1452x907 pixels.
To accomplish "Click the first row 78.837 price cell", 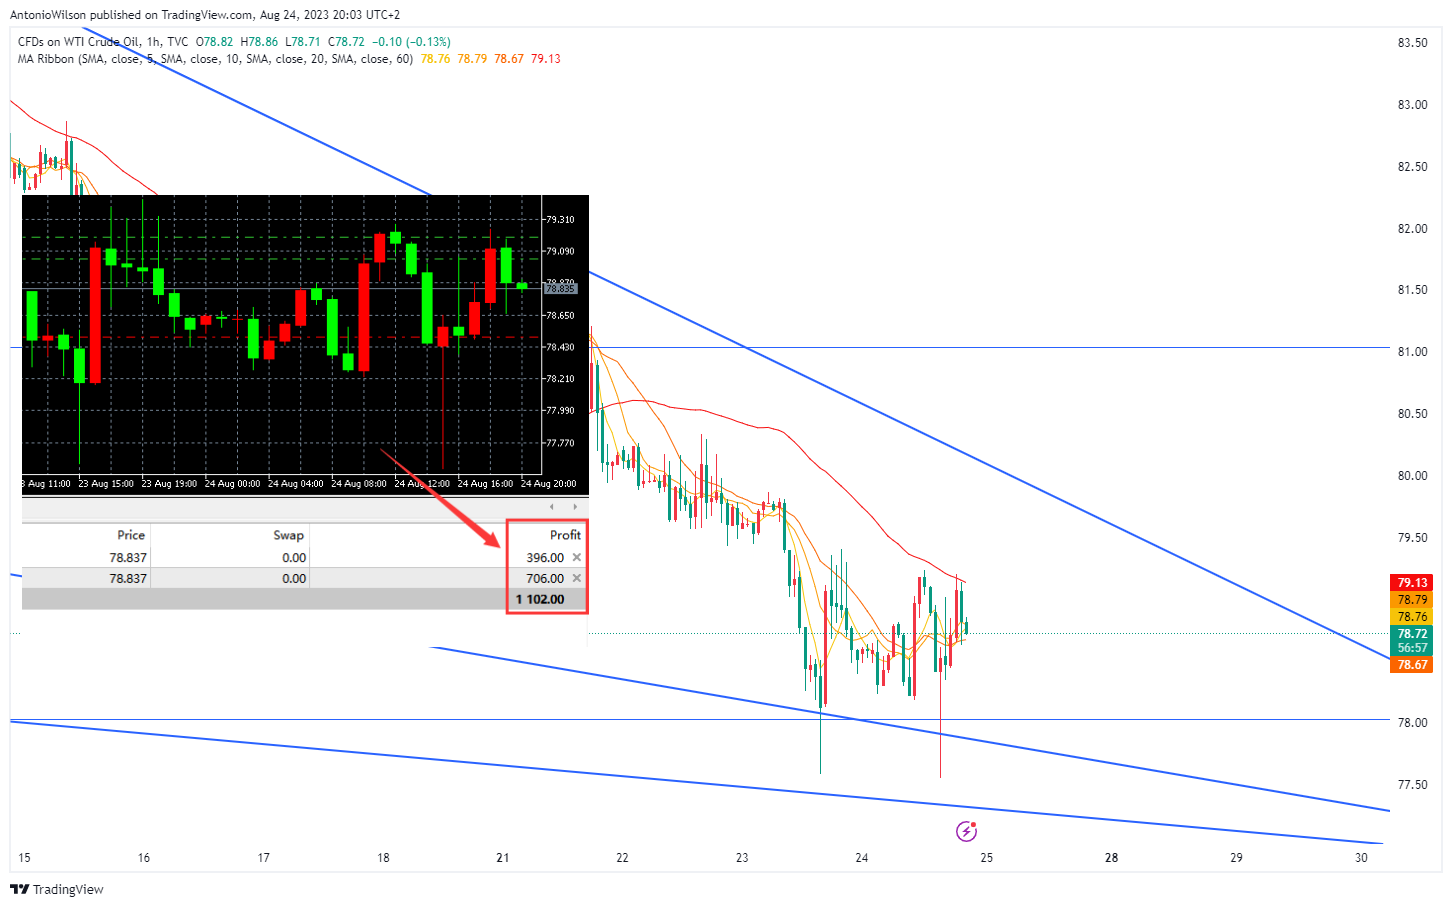I will [128, 557].
